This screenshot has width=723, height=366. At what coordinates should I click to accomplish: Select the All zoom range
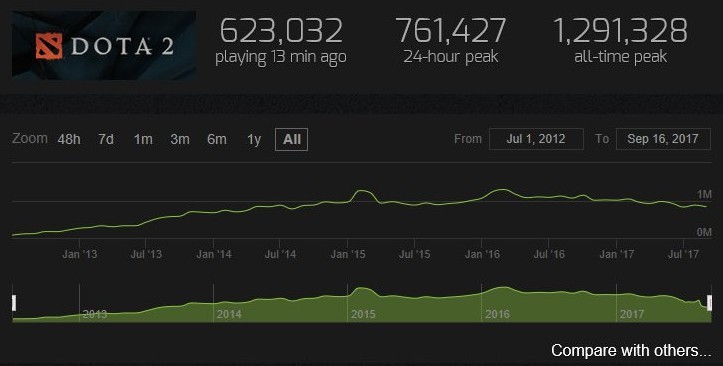pyautogui.click(x=291, y=139)
